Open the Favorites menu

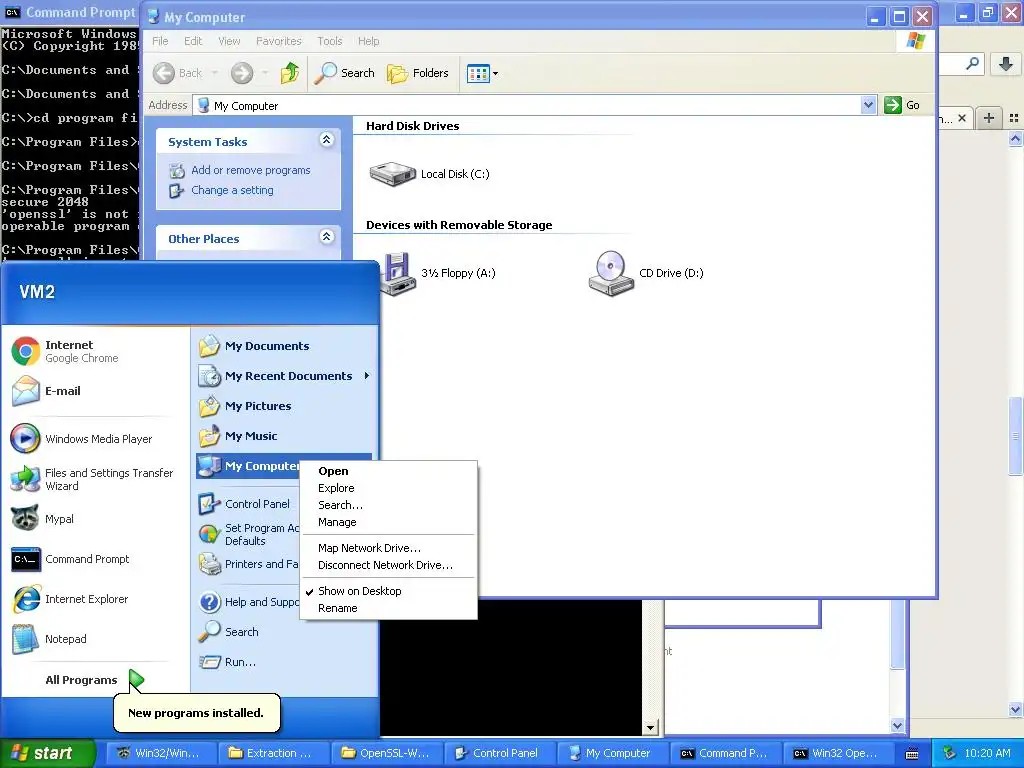(279, 41)
